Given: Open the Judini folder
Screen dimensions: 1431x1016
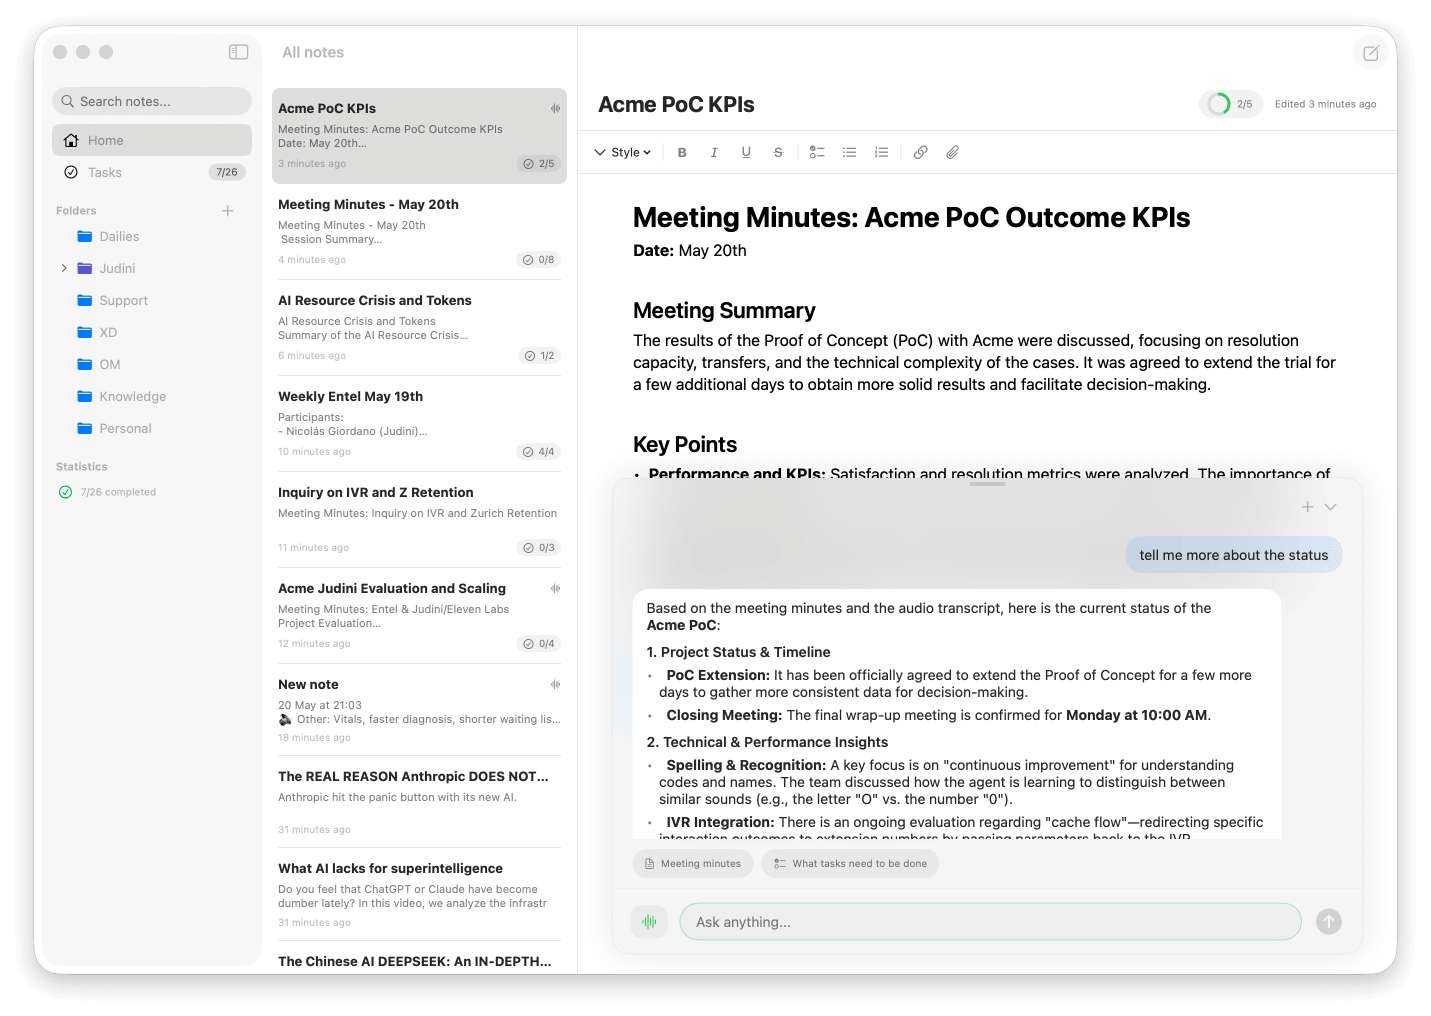Looking at the screenshot, I should point(117,269).
